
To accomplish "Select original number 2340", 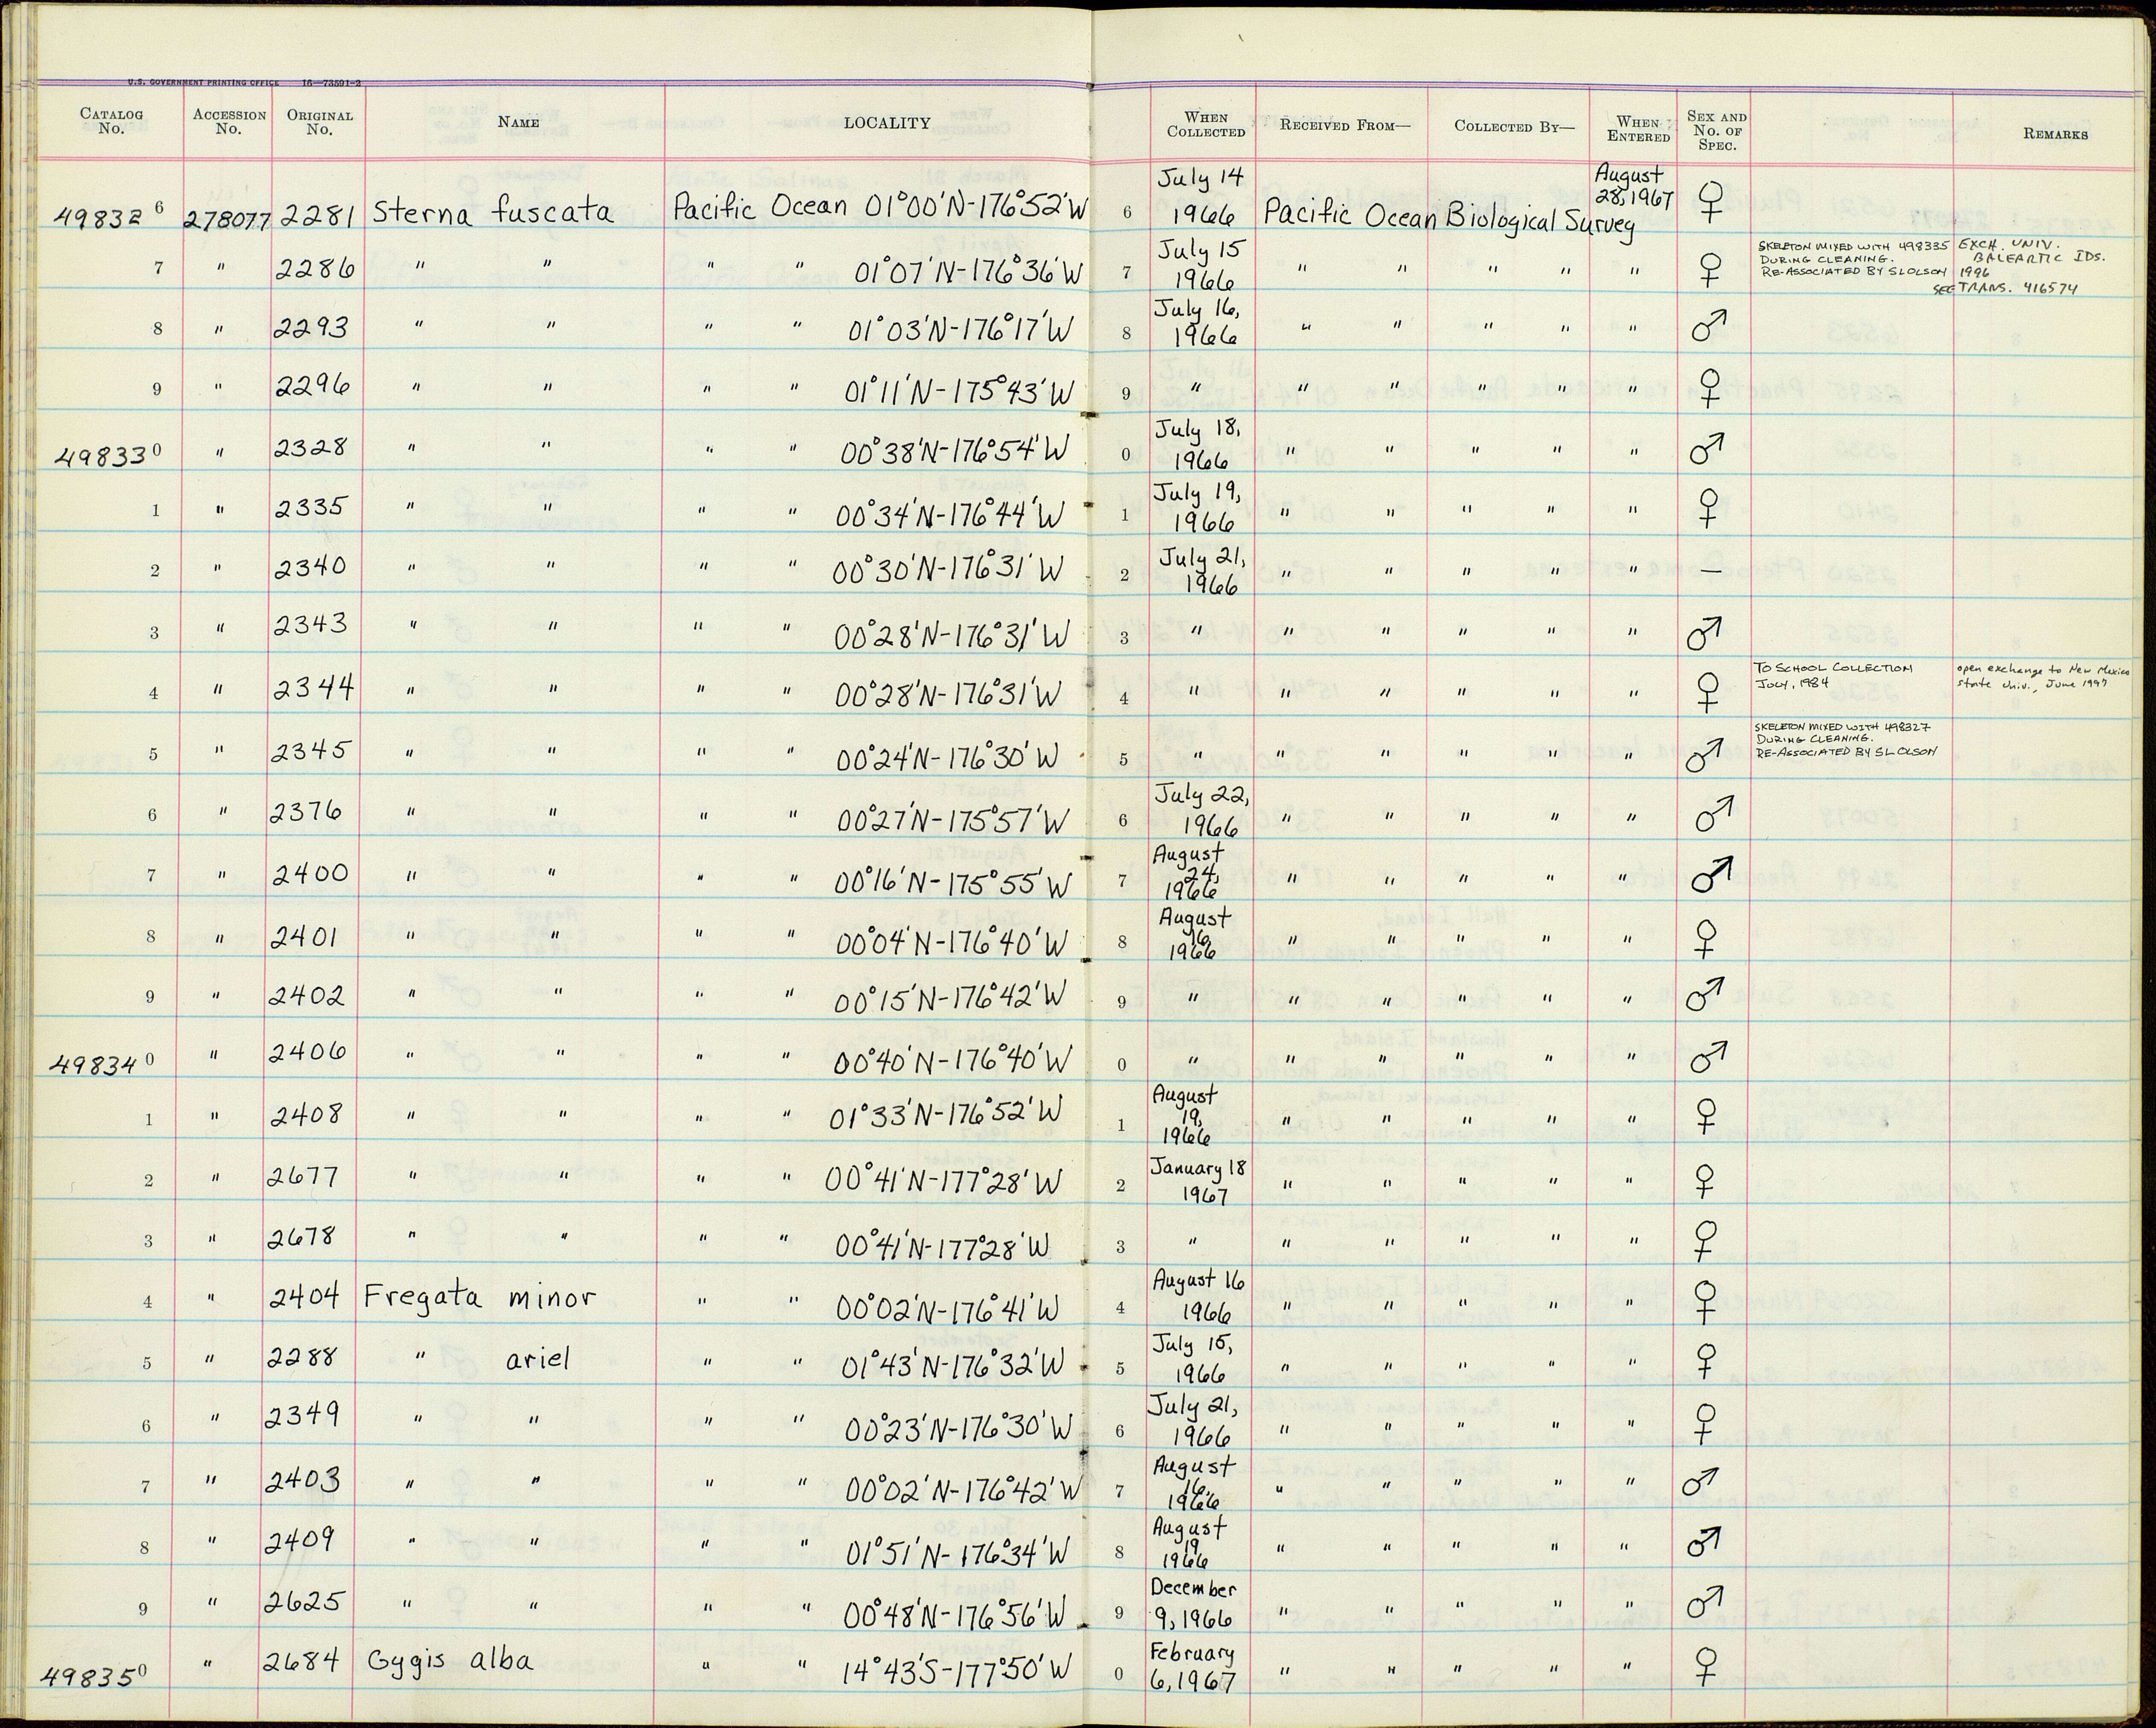I will 311,566.
